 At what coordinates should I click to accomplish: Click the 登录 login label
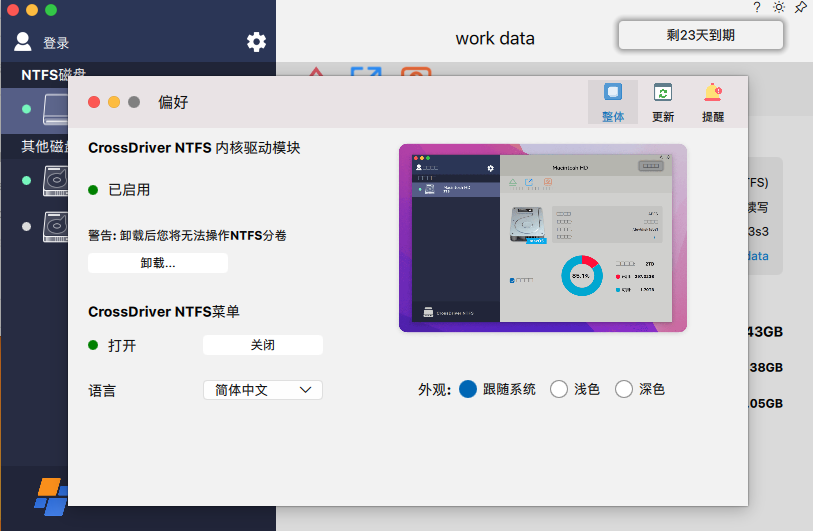56,43
